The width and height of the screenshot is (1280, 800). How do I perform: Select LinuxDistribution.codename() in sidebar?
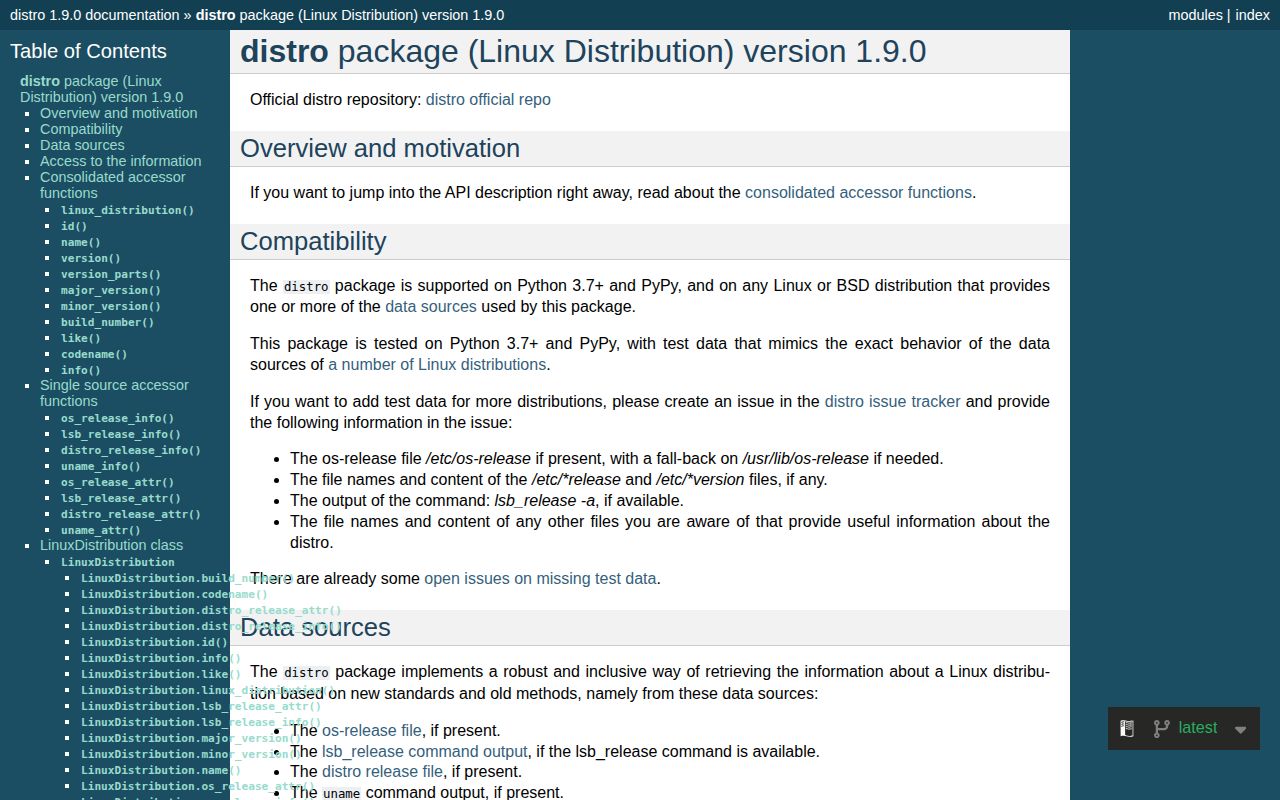coord(174,594)
